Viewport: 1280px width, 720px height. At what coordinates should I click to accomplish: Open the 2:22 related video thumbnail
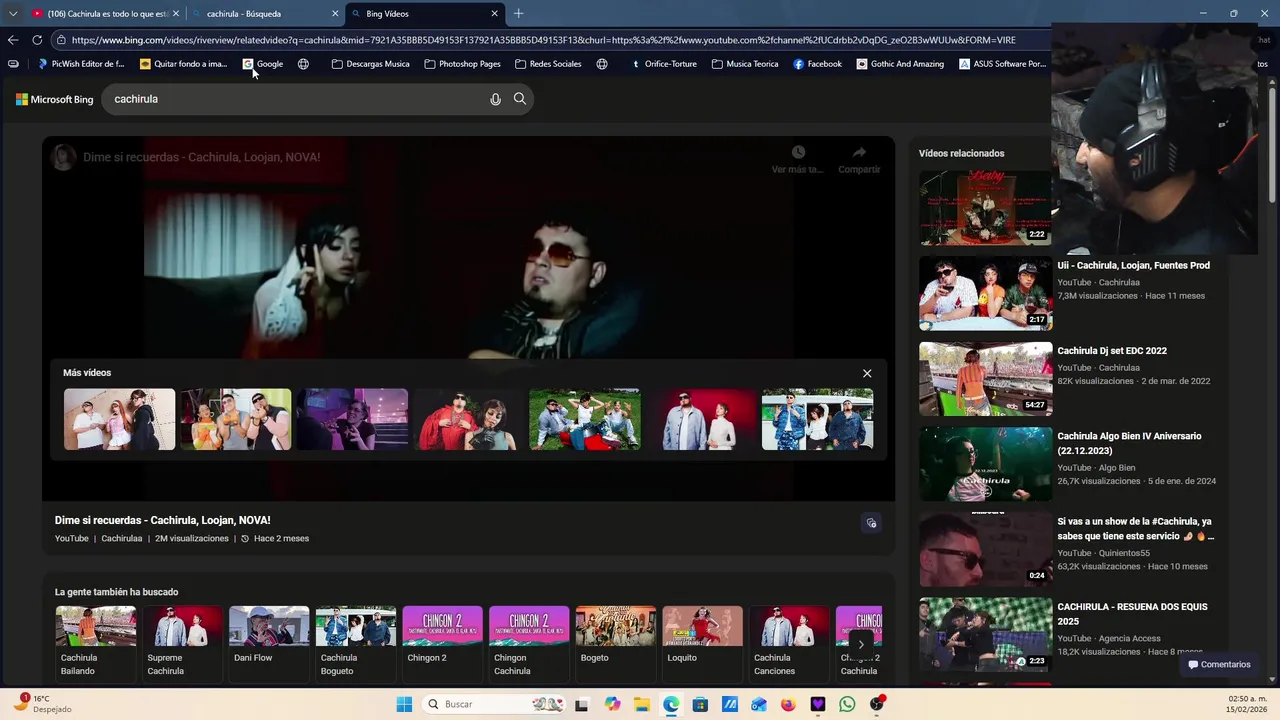[985, 208]
